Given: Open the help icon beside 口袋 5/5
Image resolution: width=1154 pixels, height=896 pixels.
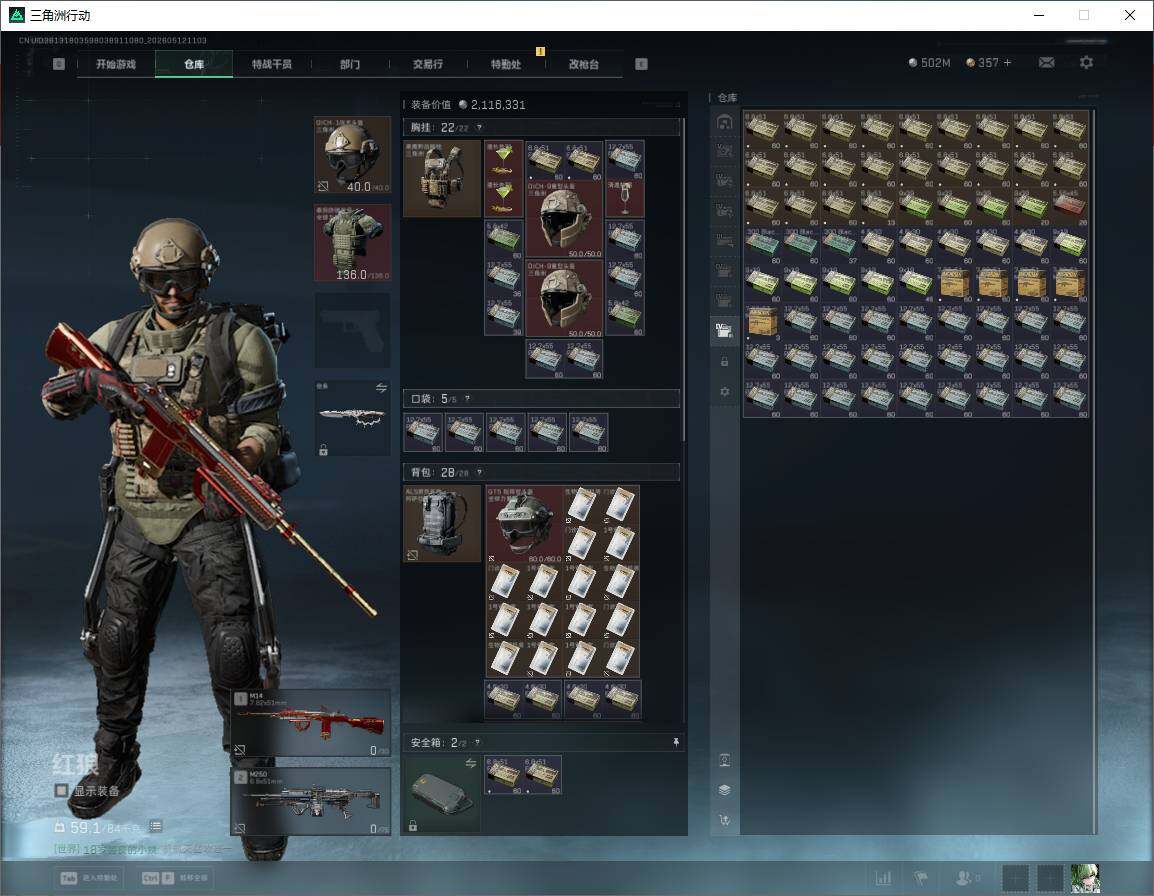Looking at the screenshot, I should coord(467,398).
